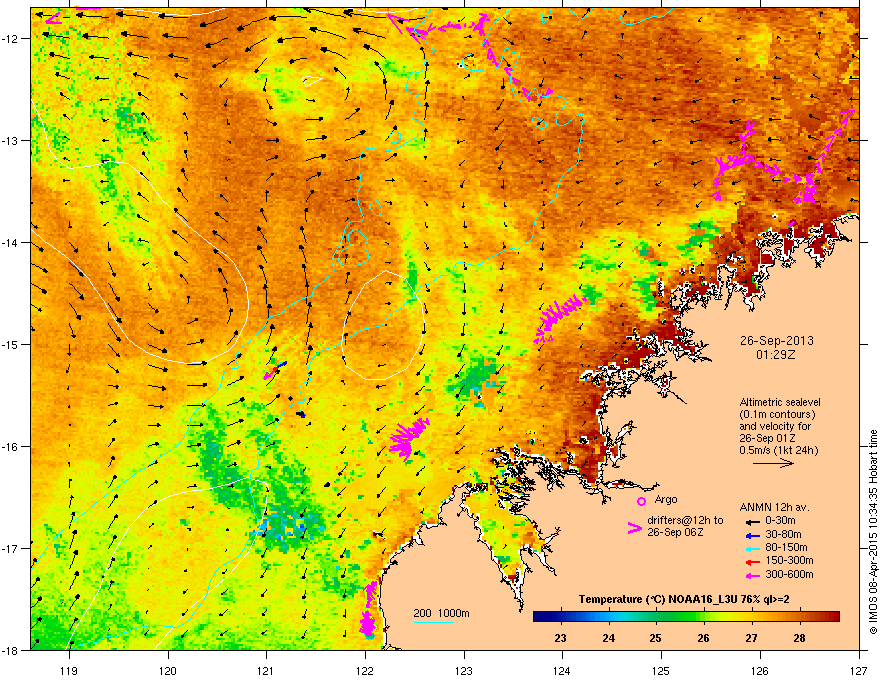Click the color bar tick label '26'
Image resolution: width=880 pixels, height=680 pixels.
point(703,638)
